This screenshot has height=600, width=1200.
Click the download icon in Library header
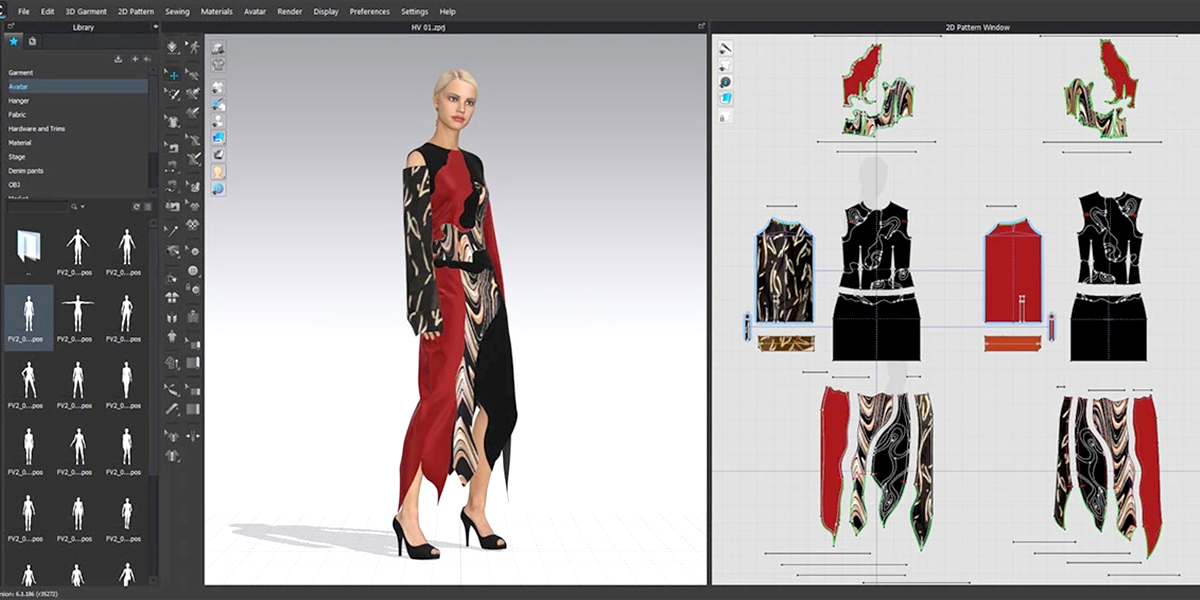(119, 59)
